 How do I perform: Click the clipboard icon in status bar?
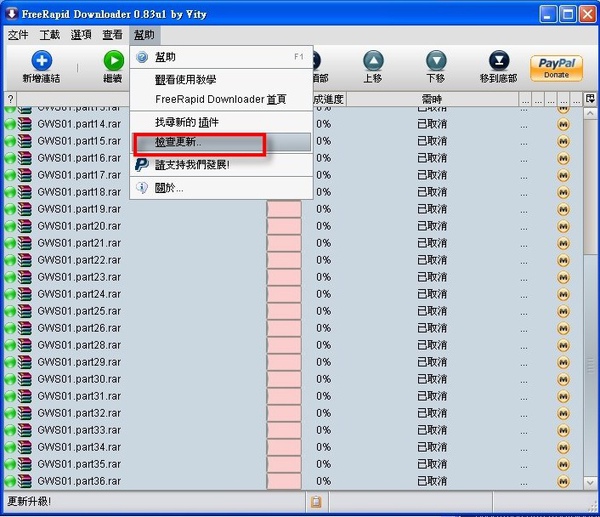coord(316,501)
